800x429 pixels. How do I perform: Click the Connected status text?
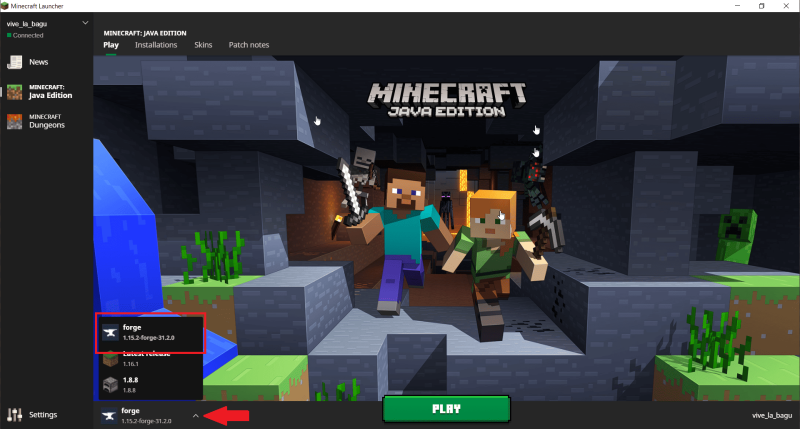28,35
